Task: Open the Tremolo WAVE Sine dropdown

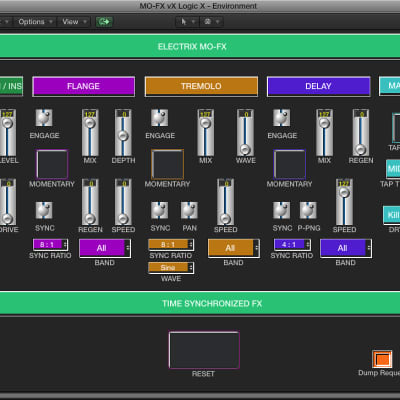Action: tap(171, 268)
